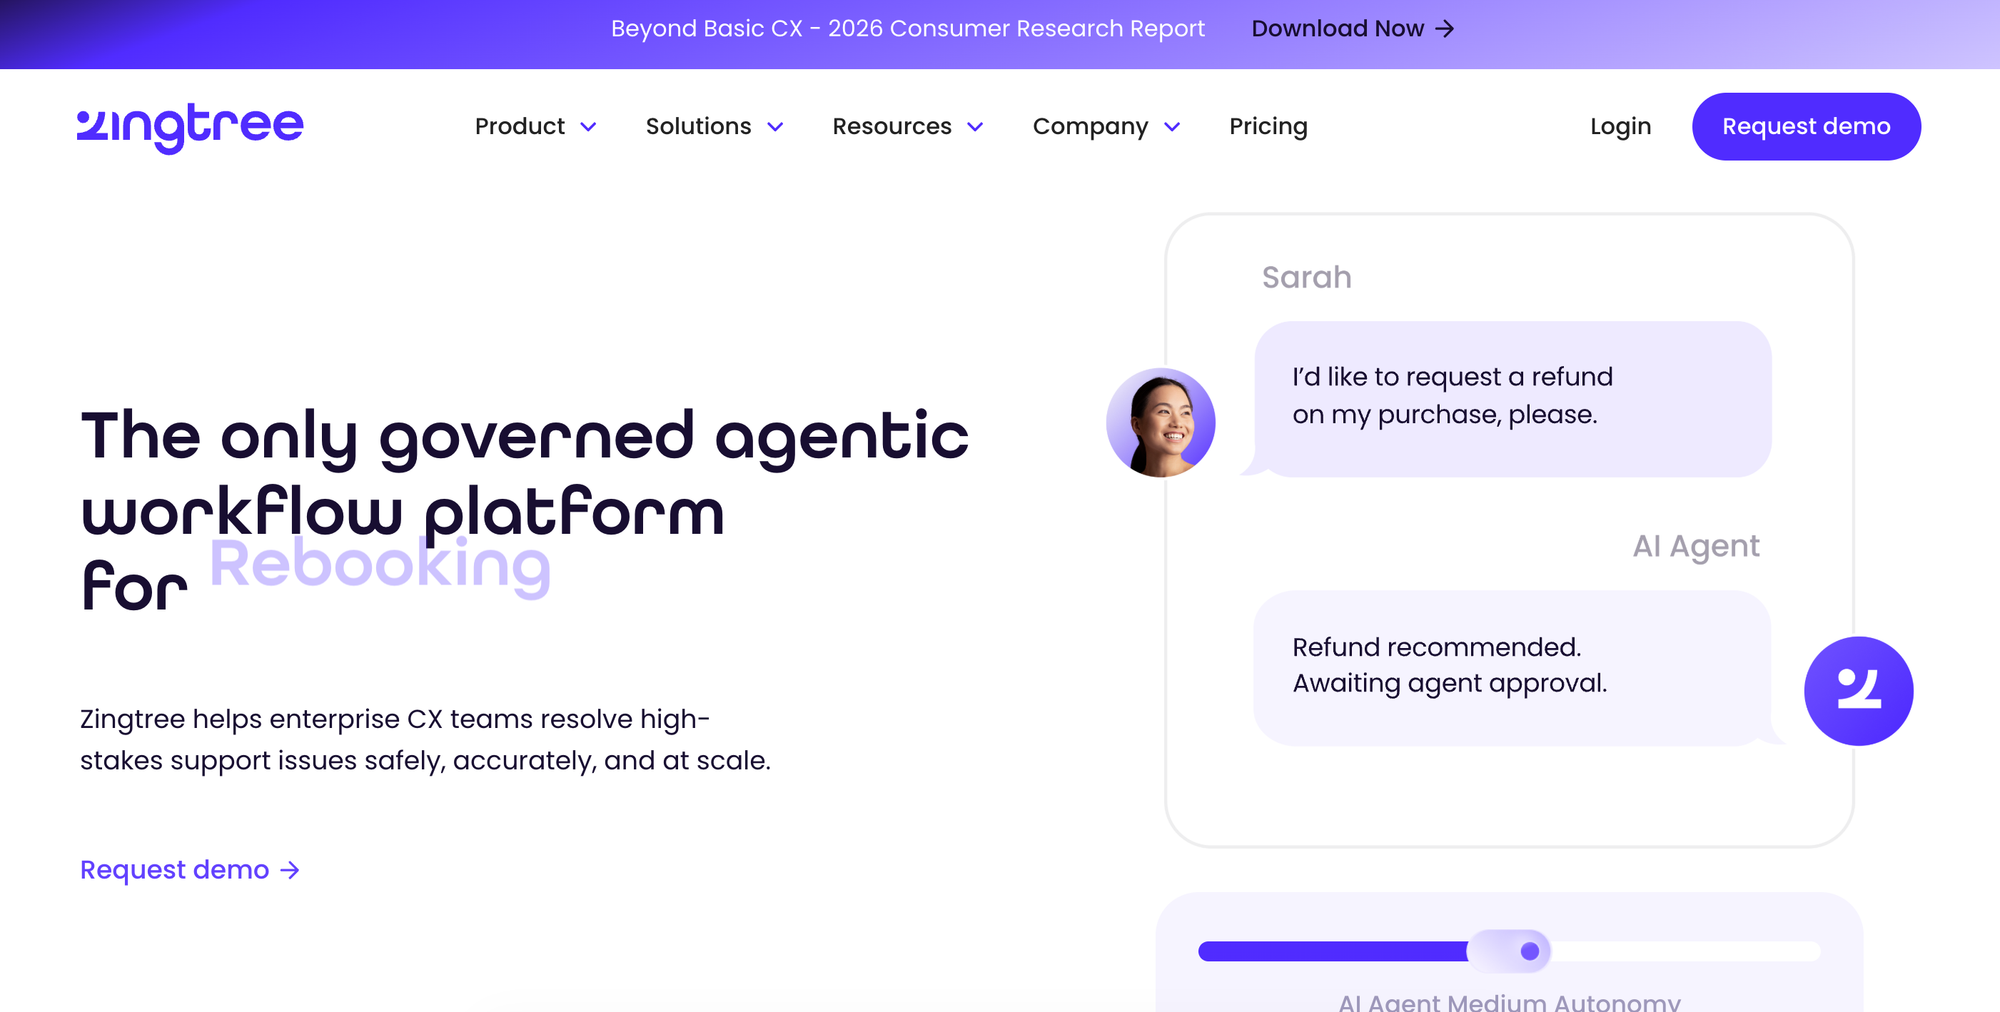Click the Download Now banner link

click(1352, 29)
